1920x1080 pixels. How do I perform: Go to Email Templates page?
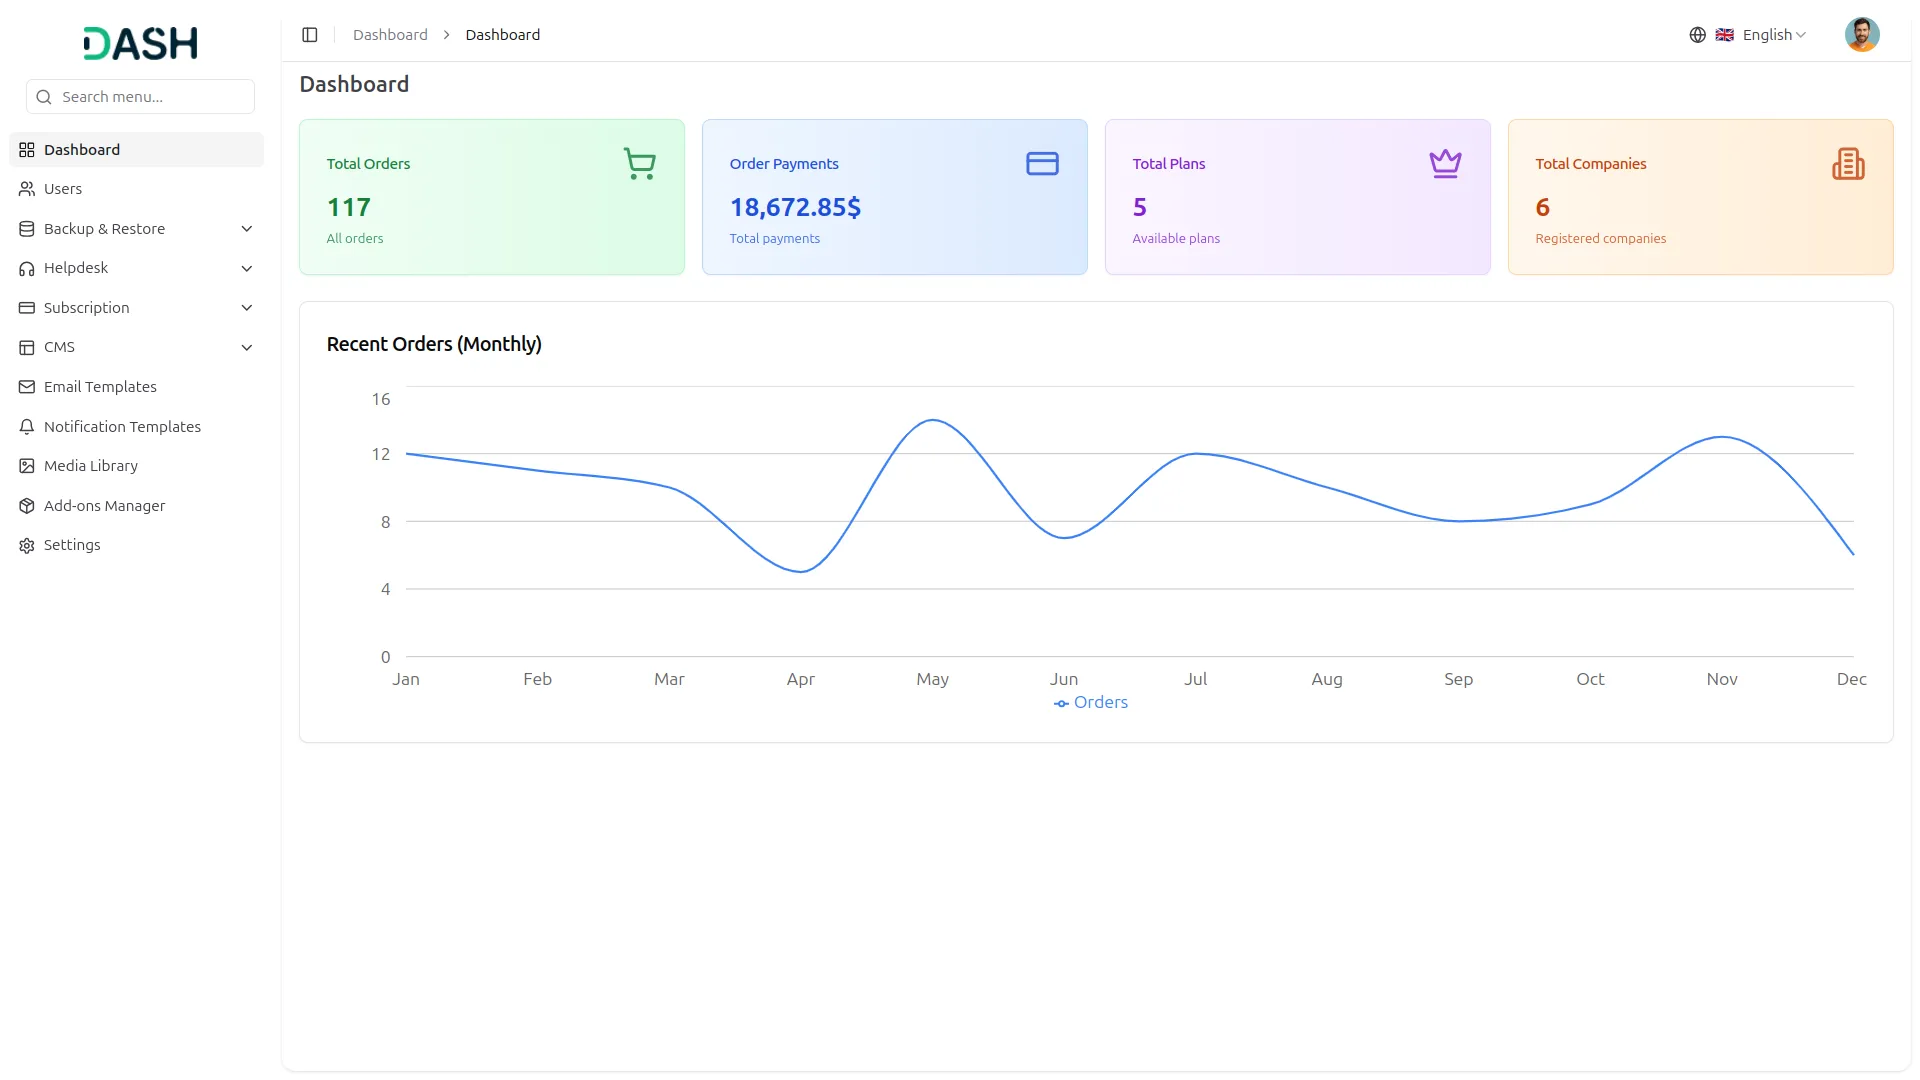(100, 387)
